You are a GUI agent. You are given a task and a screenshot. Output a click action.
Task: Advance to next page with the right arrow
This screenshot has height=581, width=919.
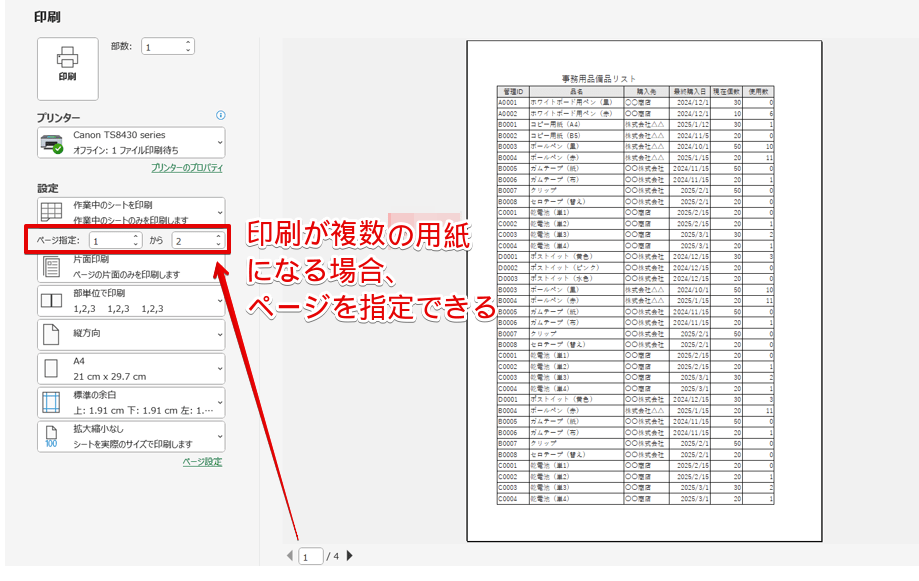coord(349,556)
